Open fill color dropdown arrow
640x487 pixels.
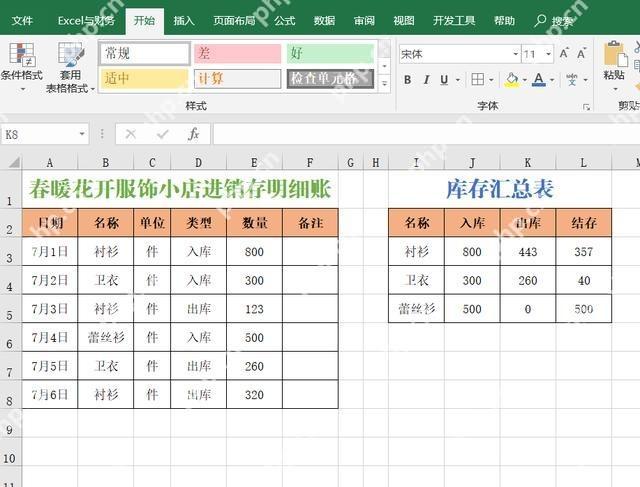pyautogui.click(x=524, y=80)
